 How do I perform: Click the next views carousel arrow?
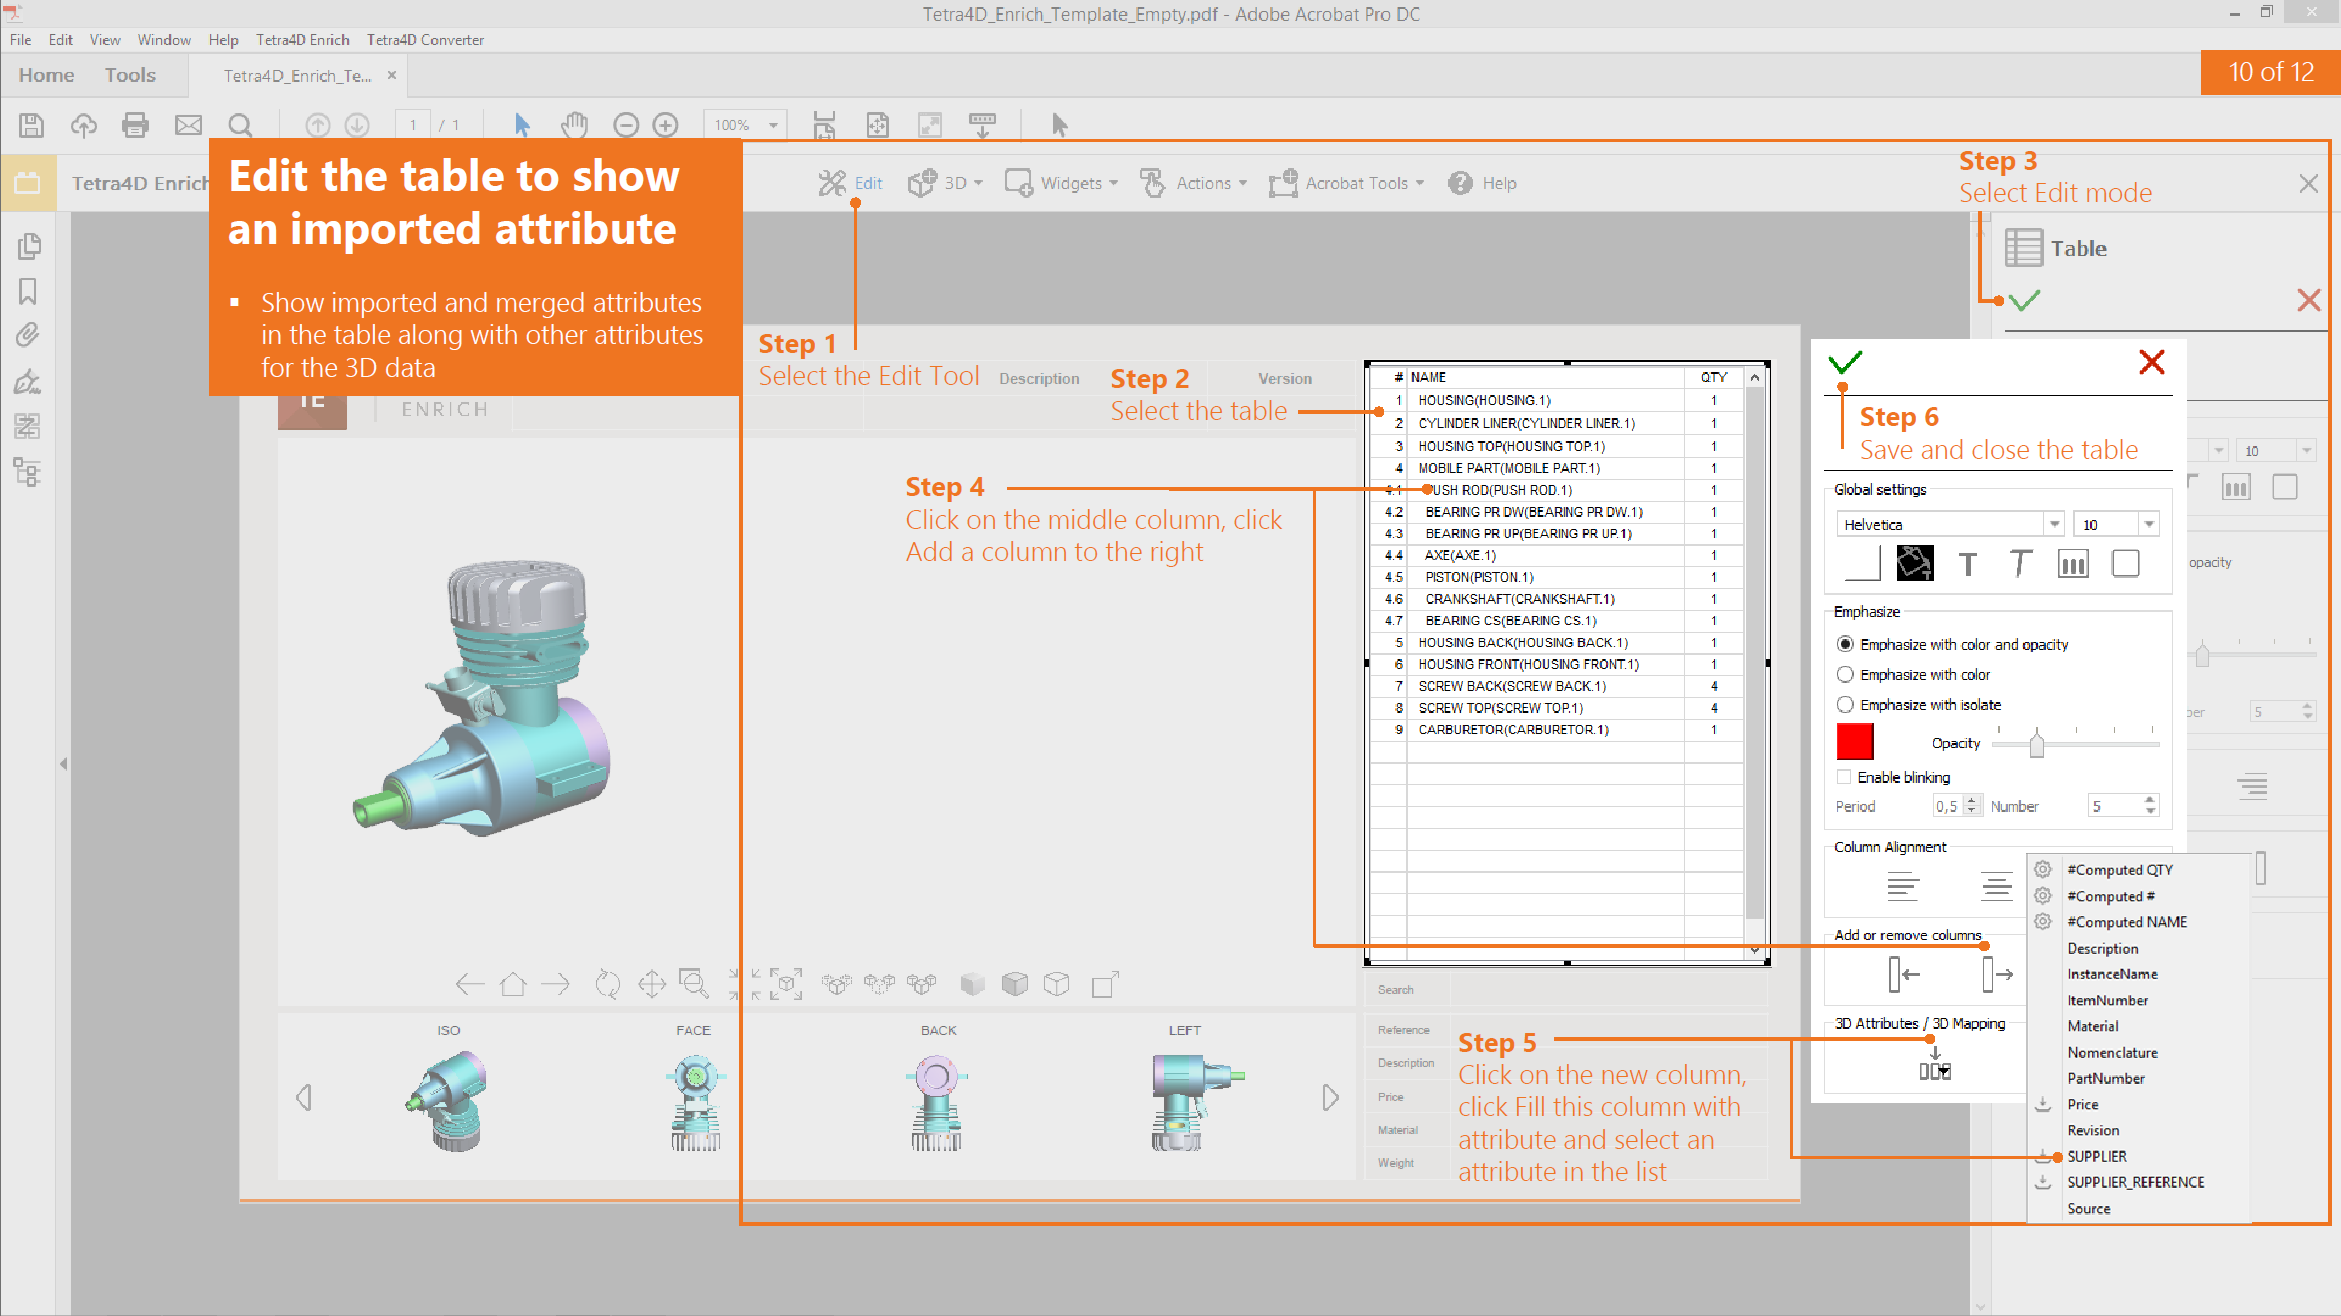point(1330,1097)
